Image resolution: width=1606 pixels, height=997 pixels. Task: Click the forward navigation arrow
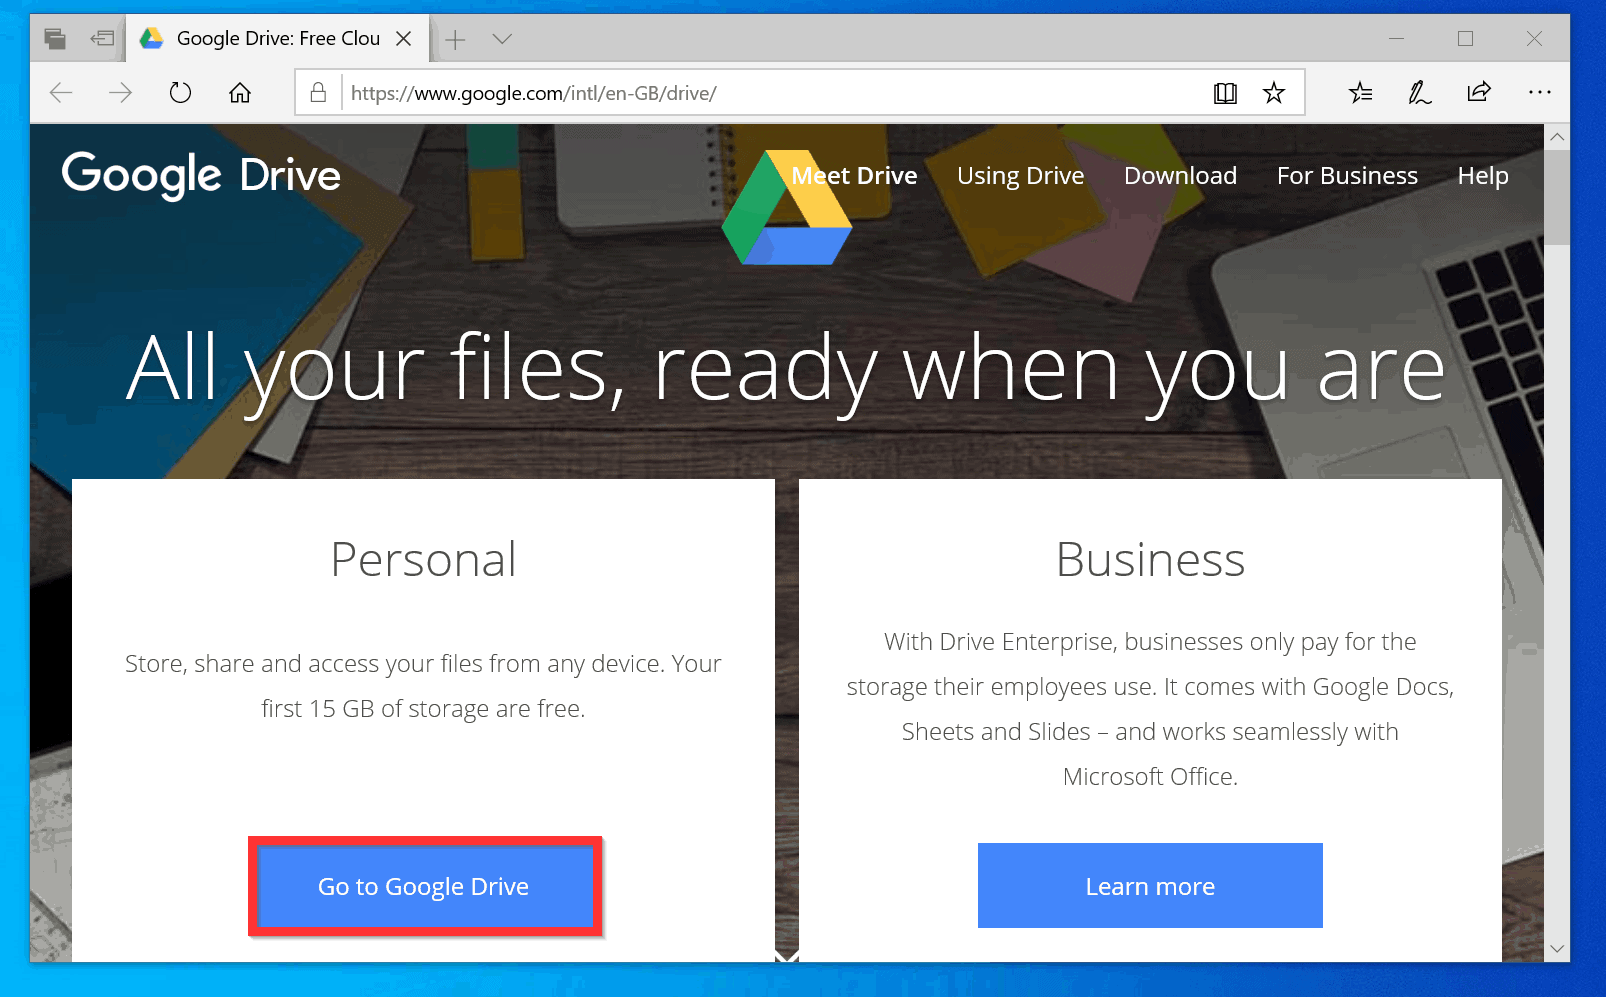pos(120,92)
